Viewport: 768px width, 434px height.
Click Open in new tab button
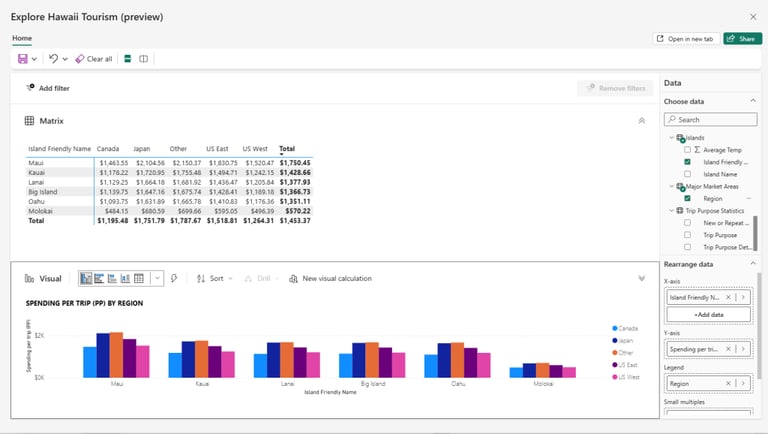(x=686, y=39)
